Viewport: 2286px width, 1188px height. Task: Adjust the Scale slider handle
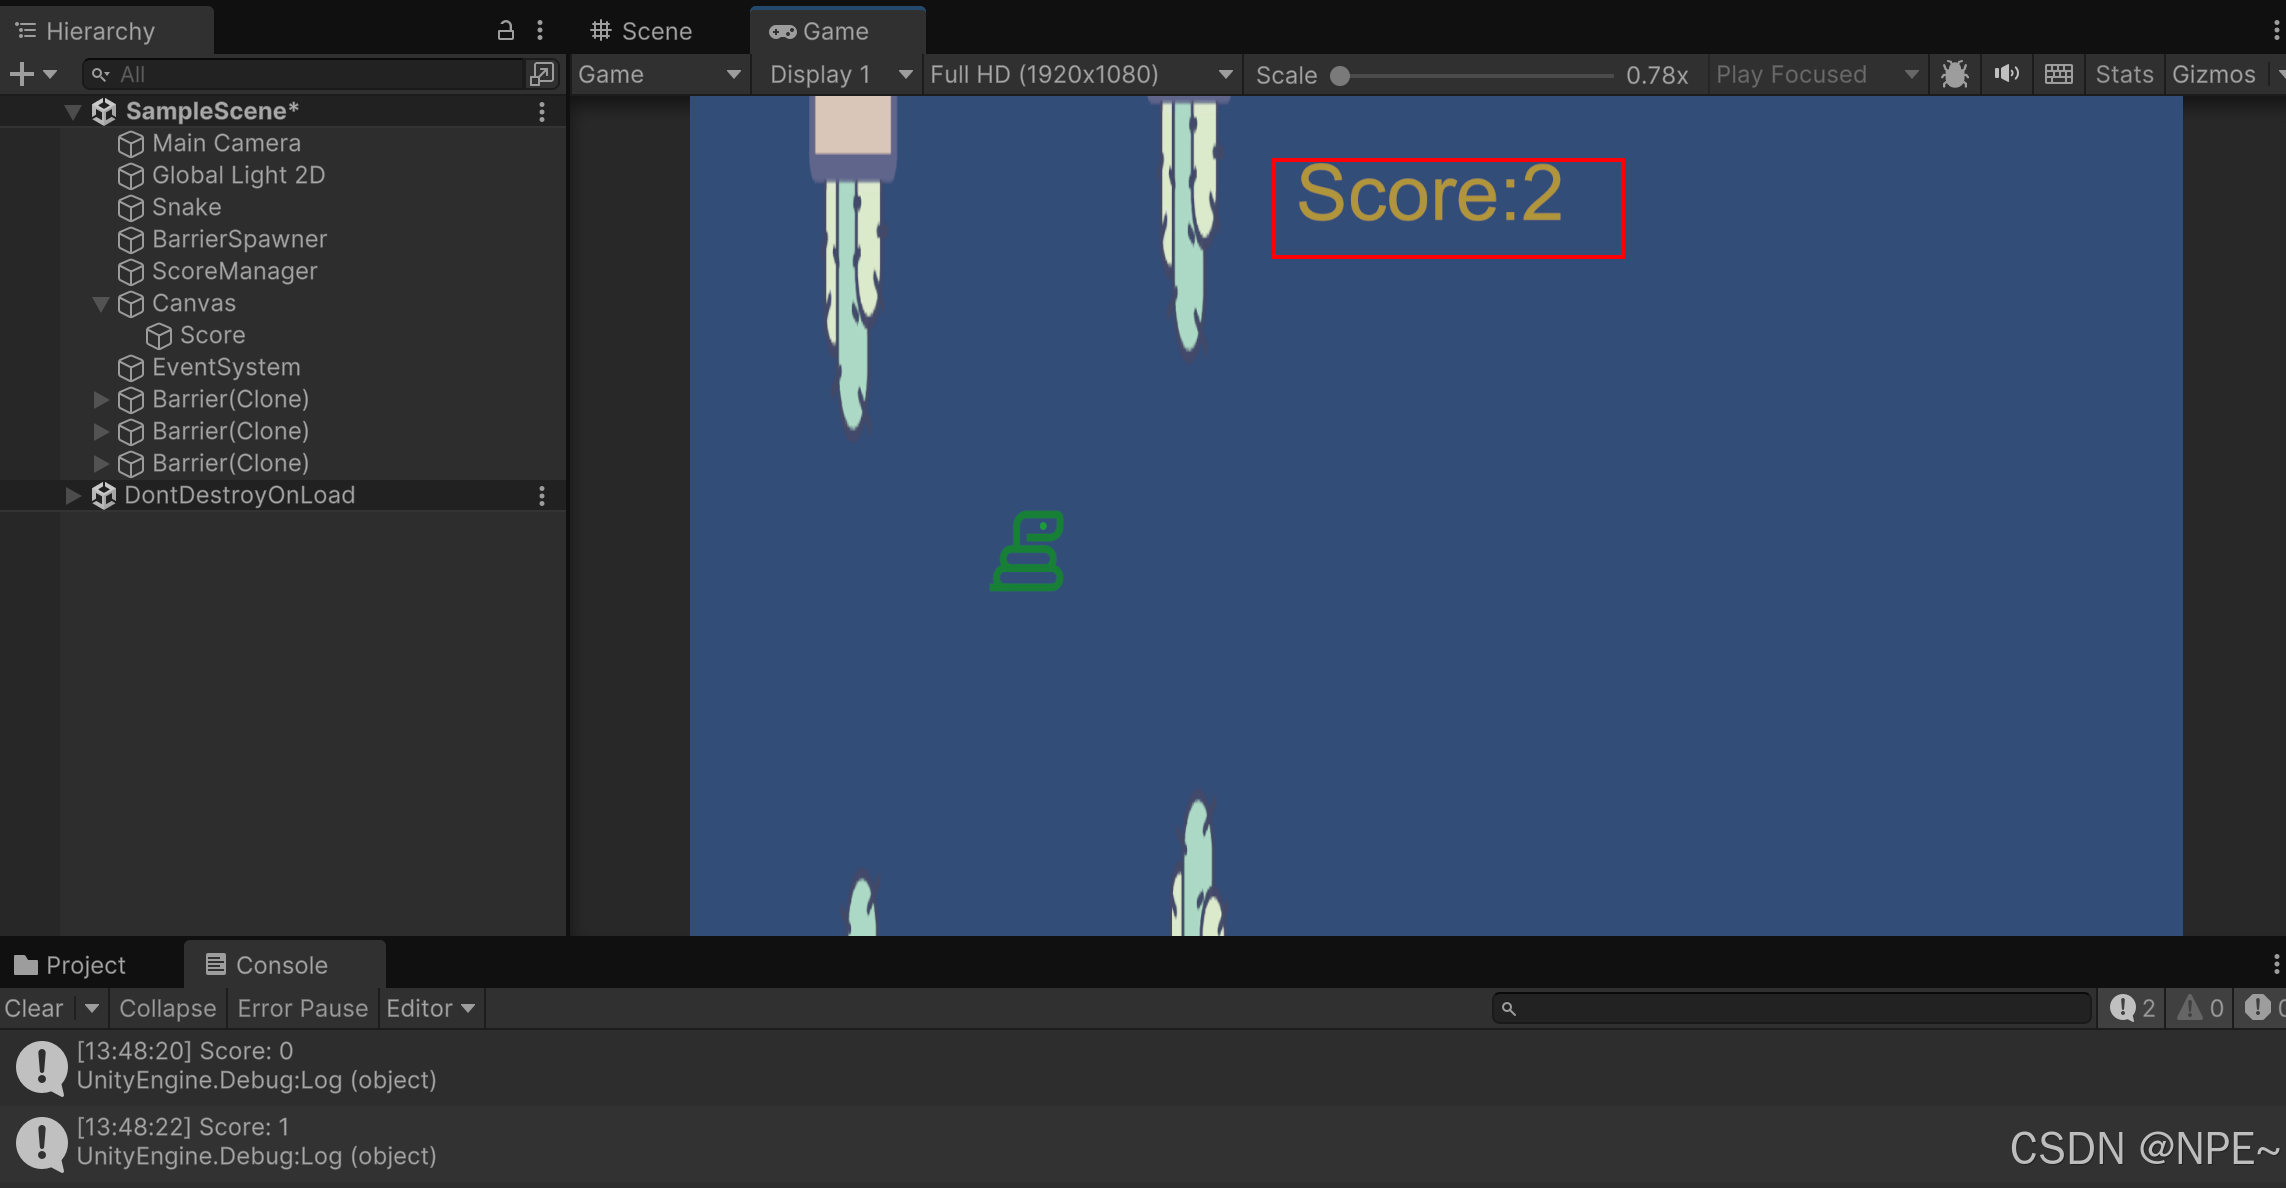tap(1341, 75)
